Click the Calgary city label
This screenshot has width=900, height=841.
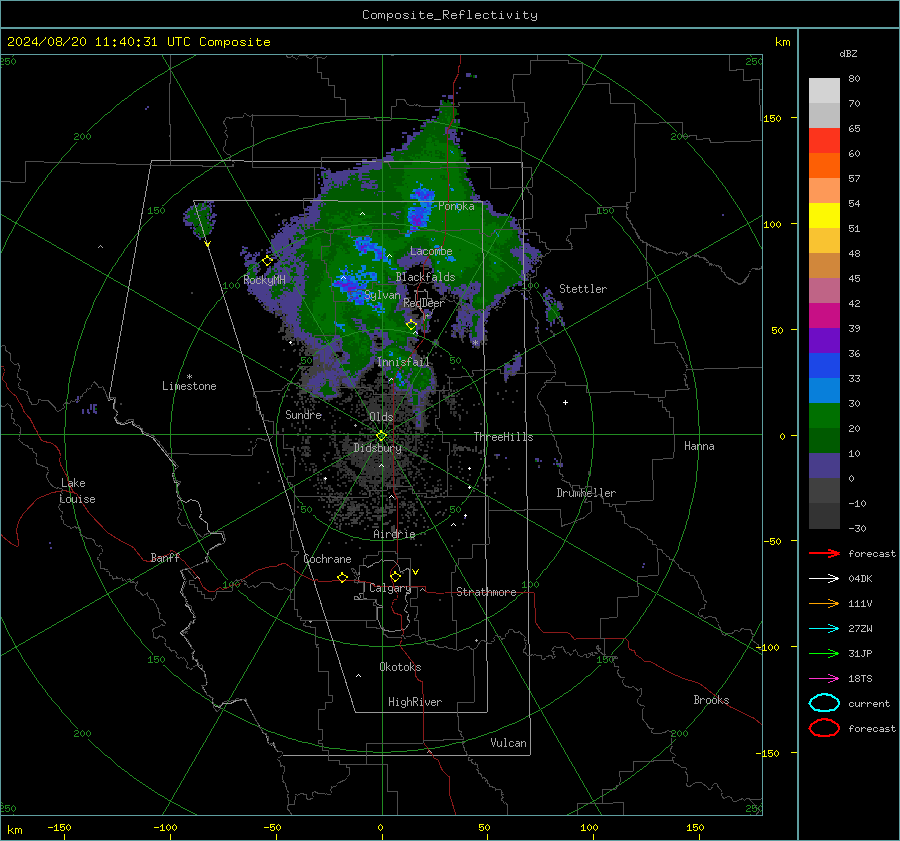(390, 588)
